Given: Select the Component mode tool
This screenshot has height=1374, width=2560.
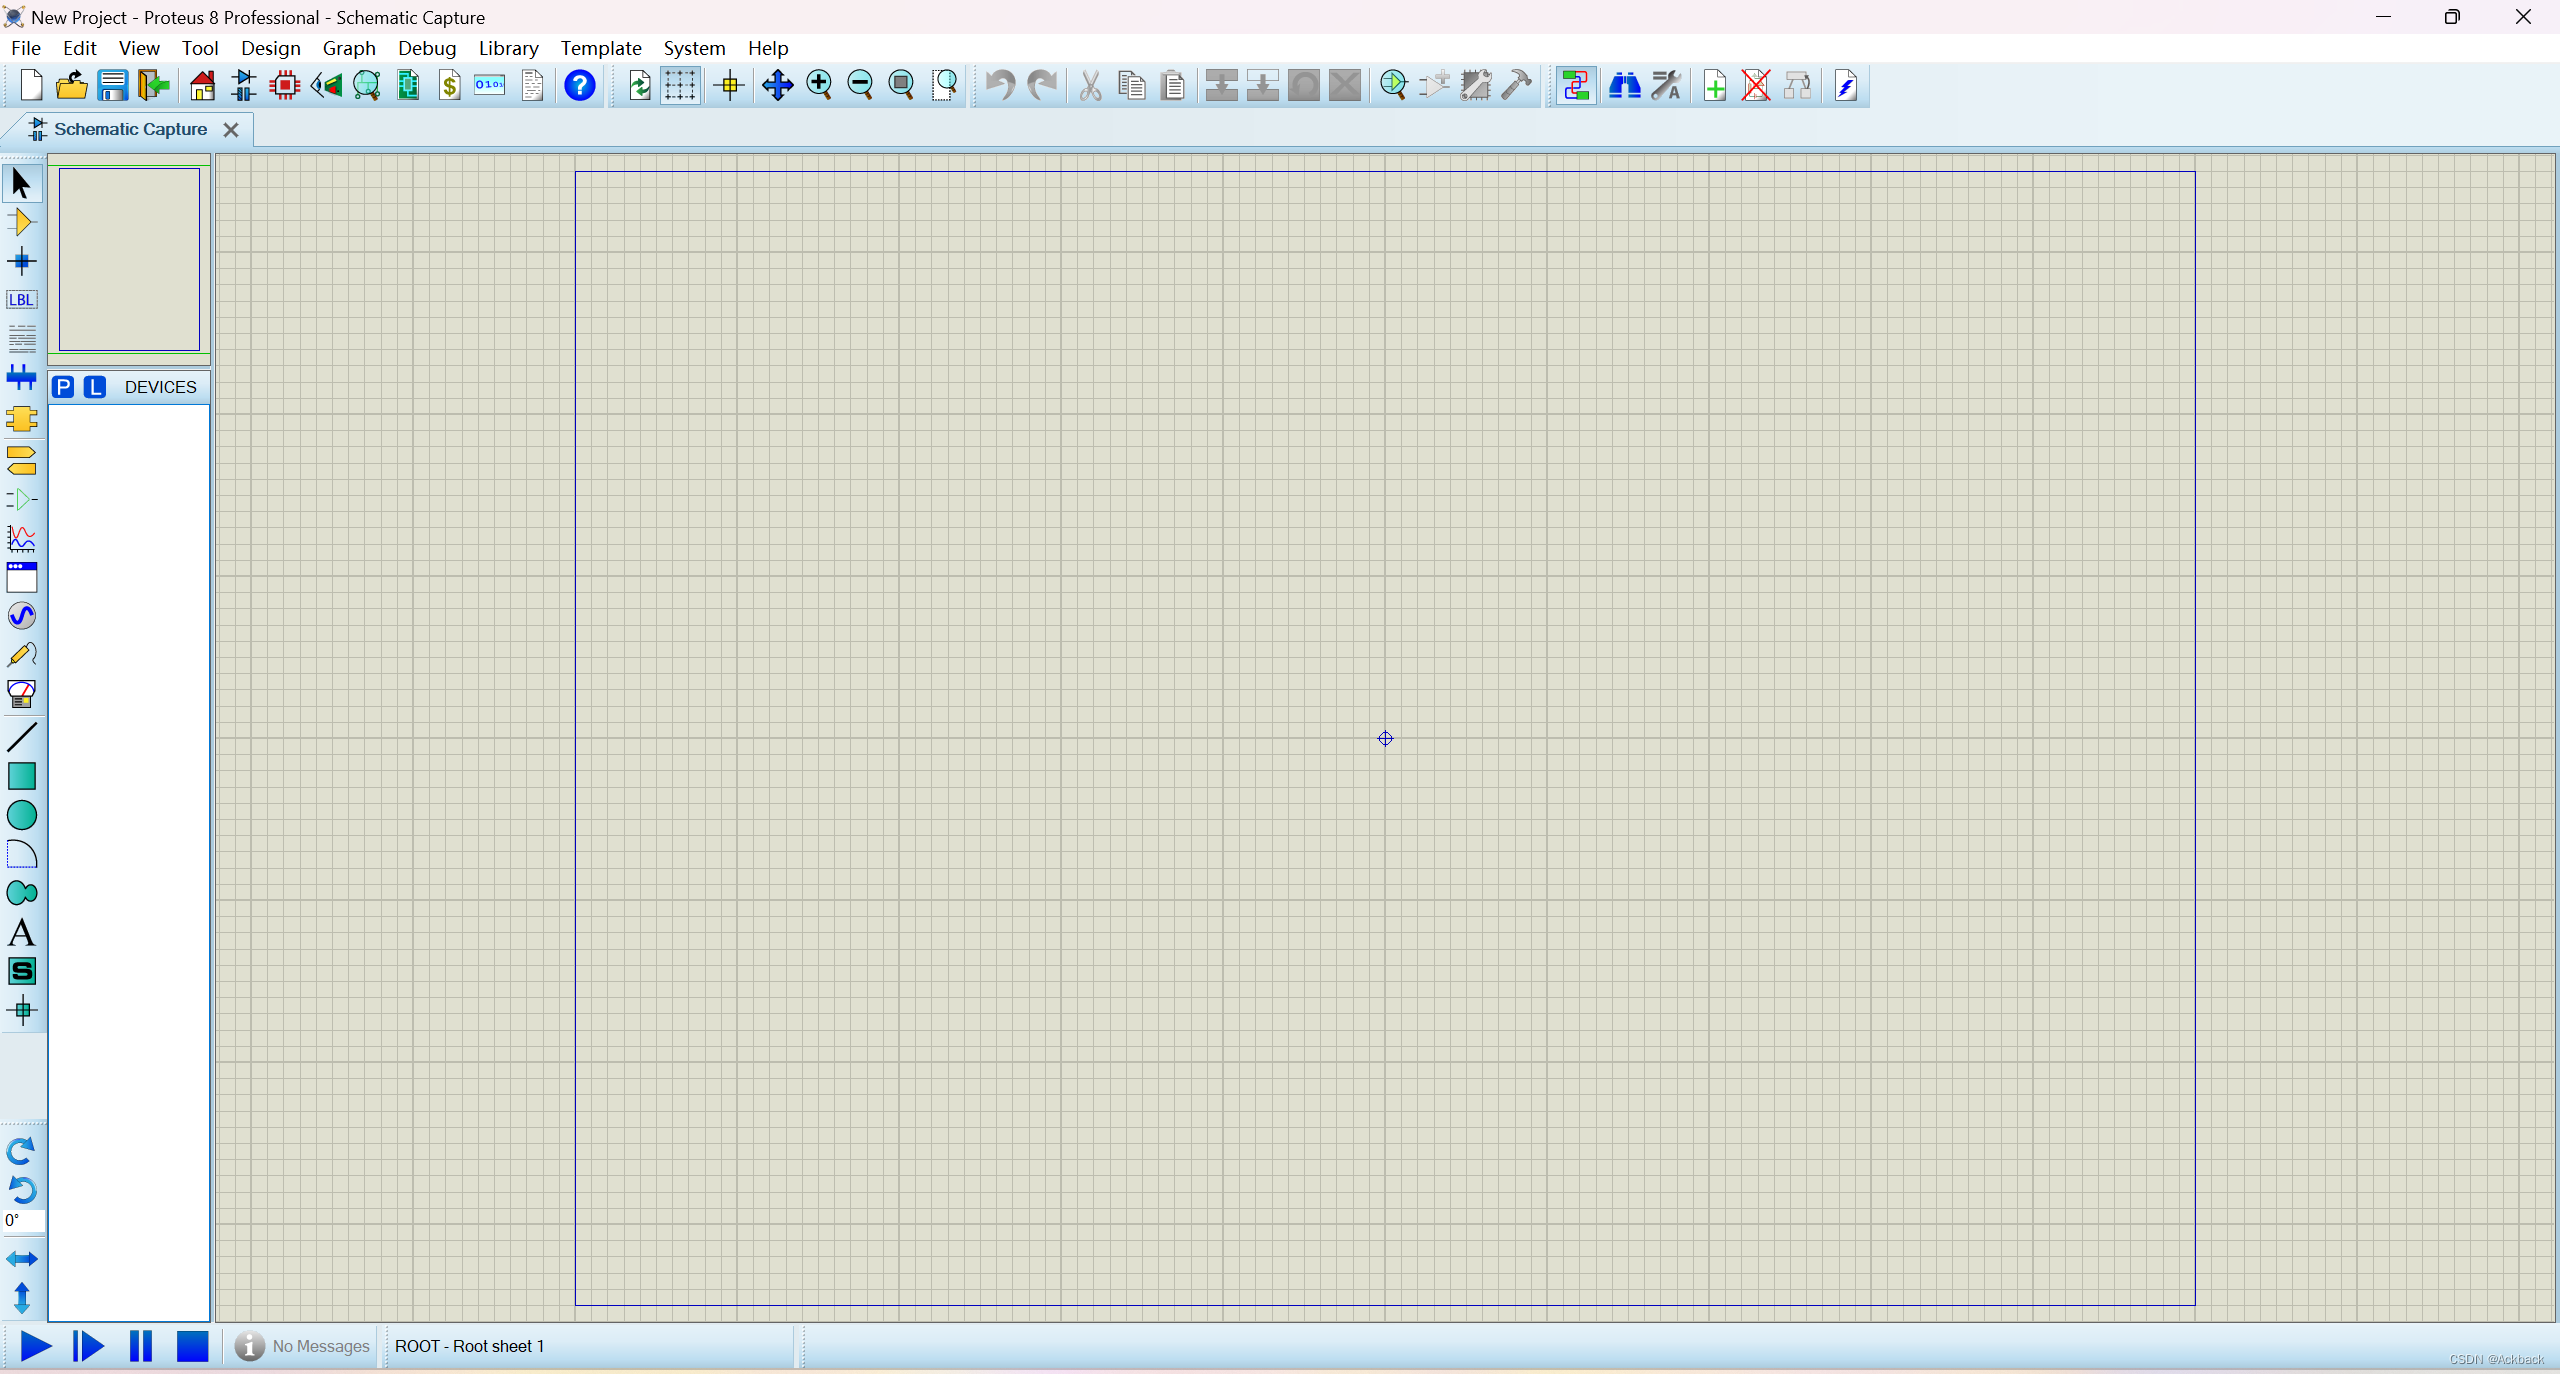Looking at the screenshot, I should click(x=21, y=222).
